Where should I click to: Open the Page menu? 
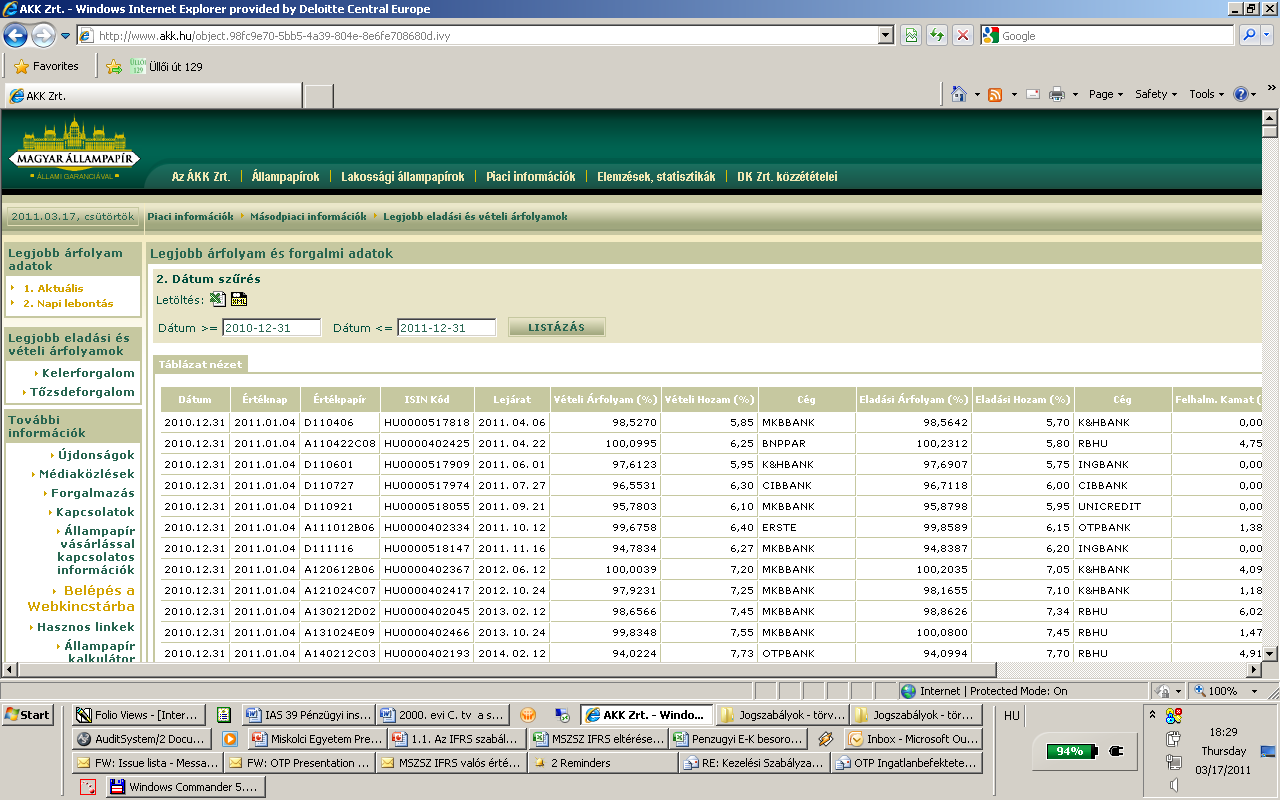point(1106,94)
